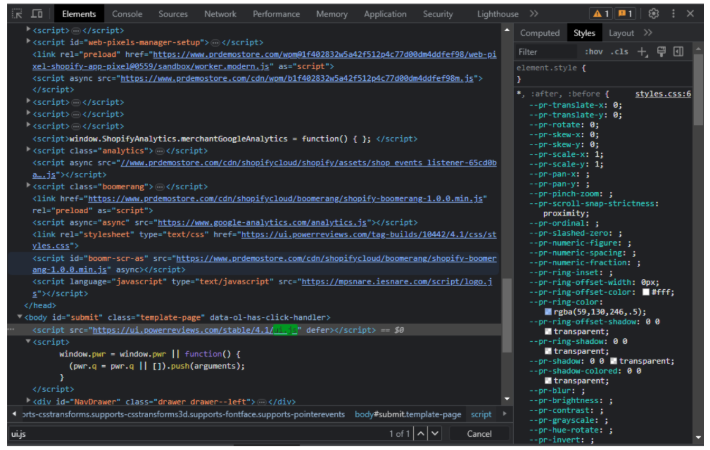Expand the script class boomerang node
710x450 pixels.
[x=28, y=186]
